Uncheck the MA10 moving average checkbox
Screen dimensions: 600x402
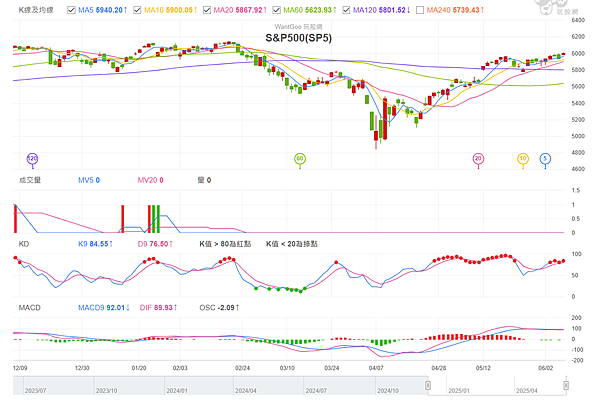pyautogui.click(x=137, y=10)
